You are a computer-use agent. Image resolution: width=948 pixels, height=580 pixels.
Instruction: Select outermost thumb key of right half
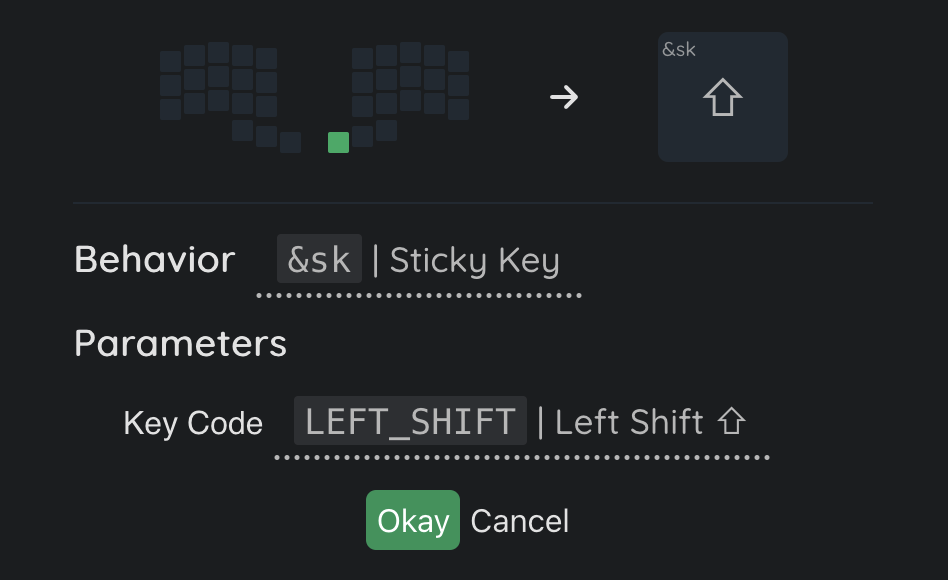point(386,130)
